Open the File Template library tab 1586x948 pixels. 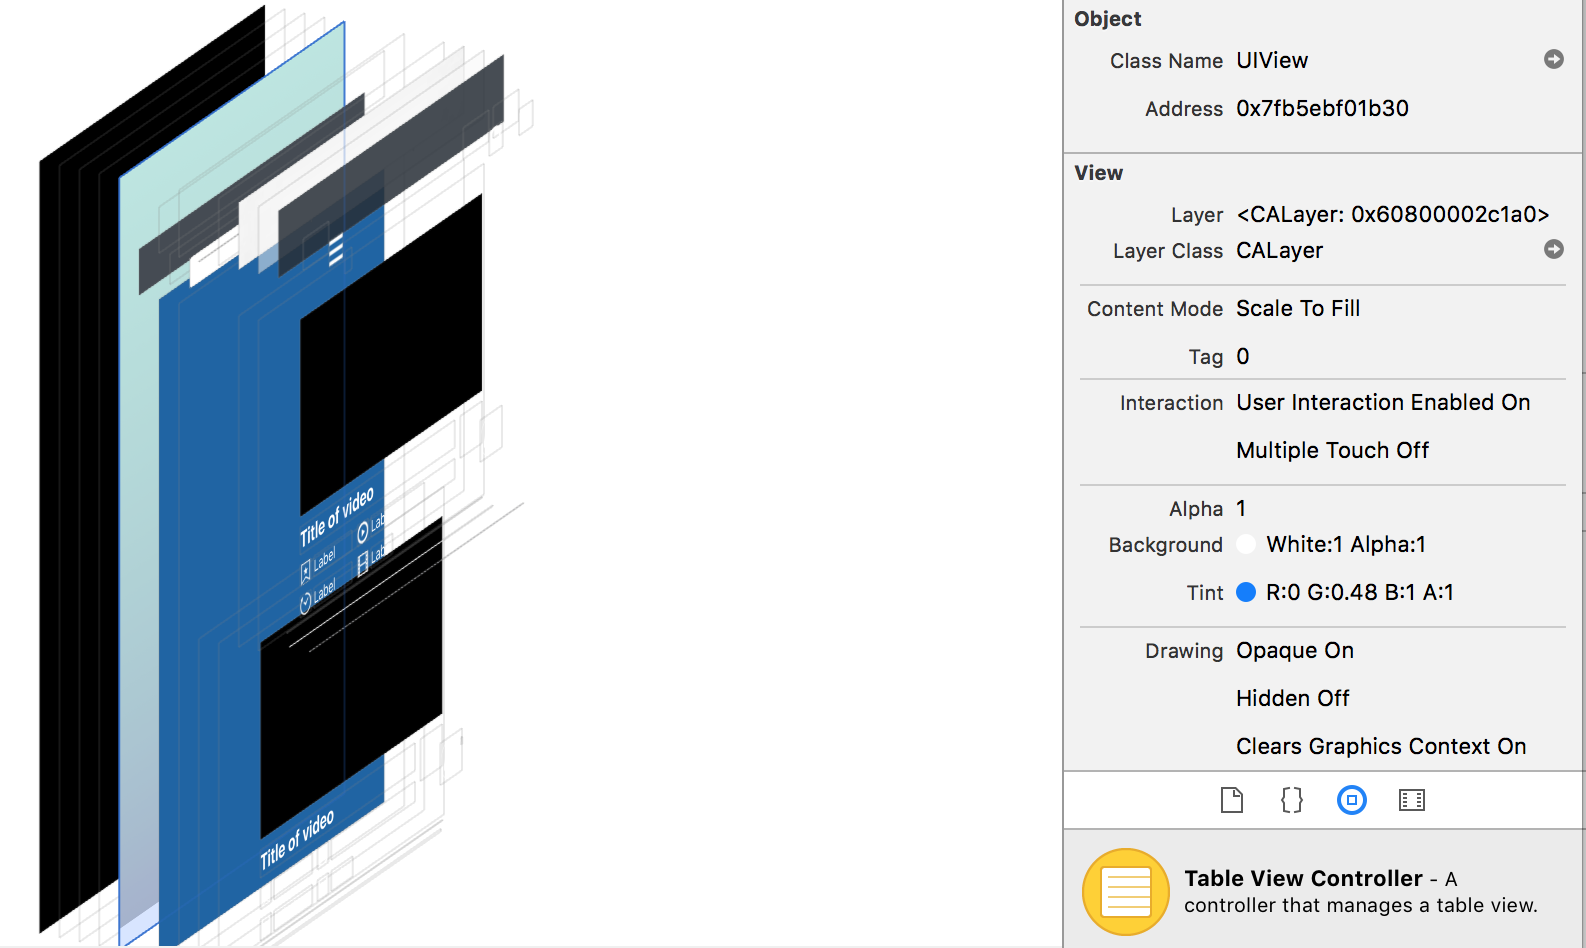click(x=1231, y=800)
